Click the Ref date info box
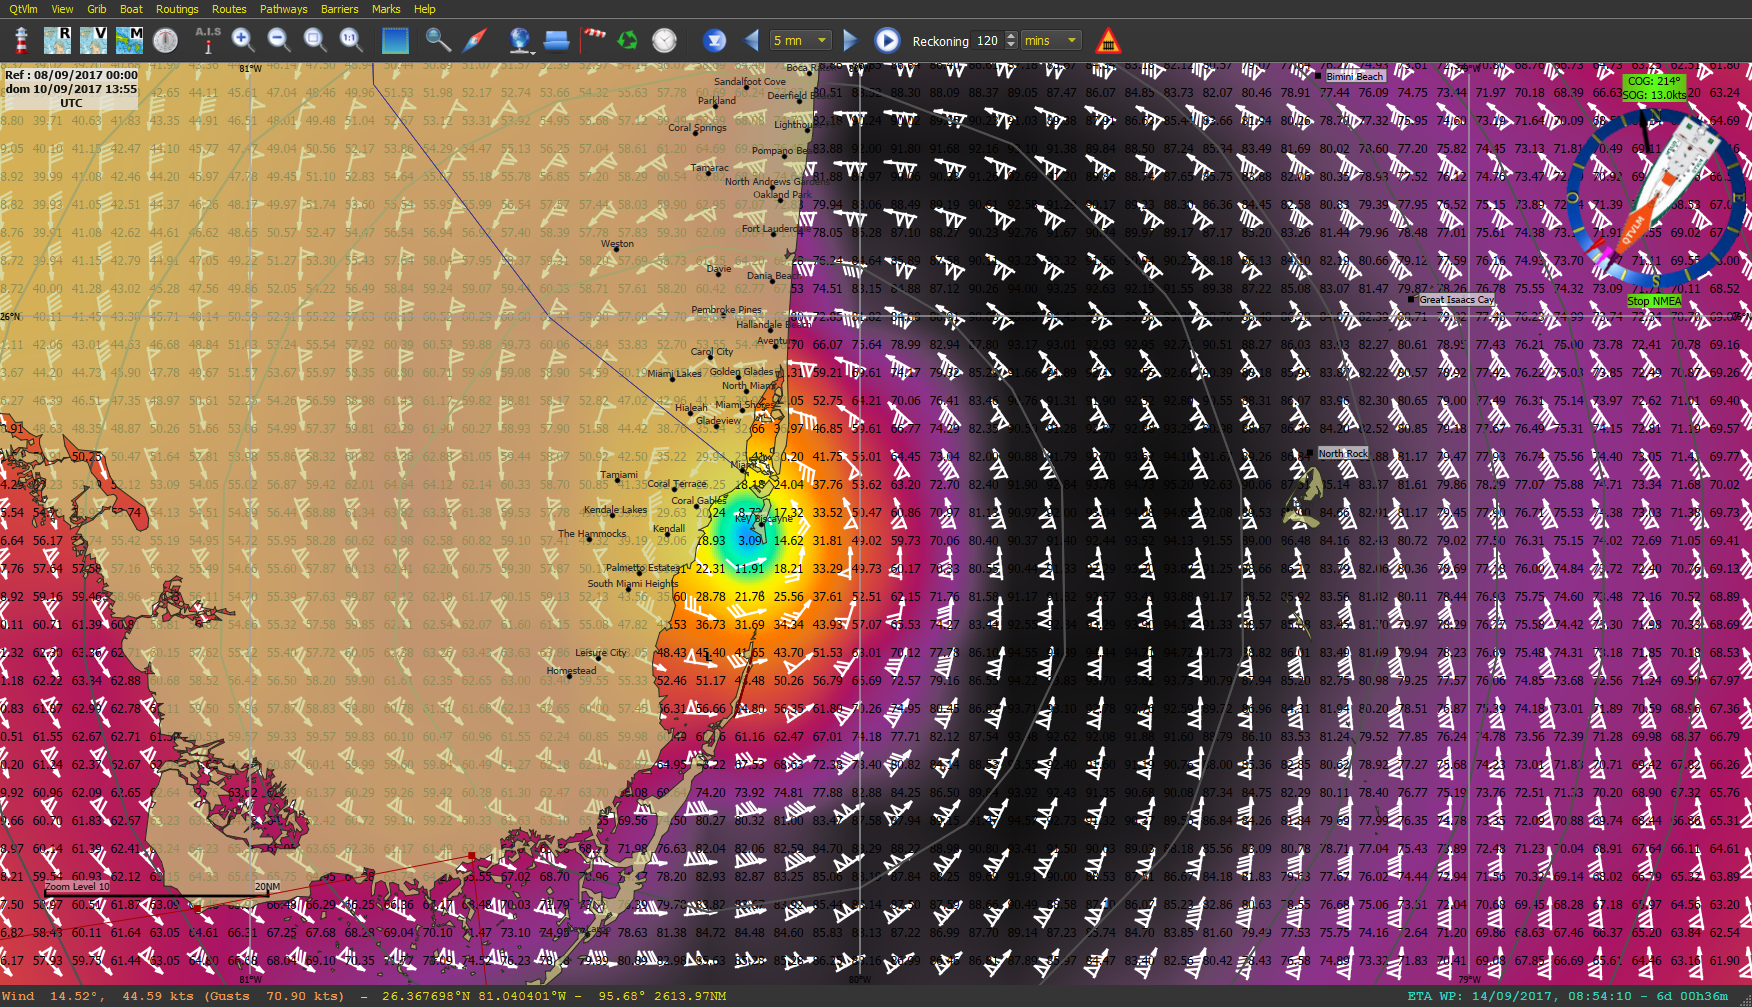1752x1007 pixels. point(71,88)
